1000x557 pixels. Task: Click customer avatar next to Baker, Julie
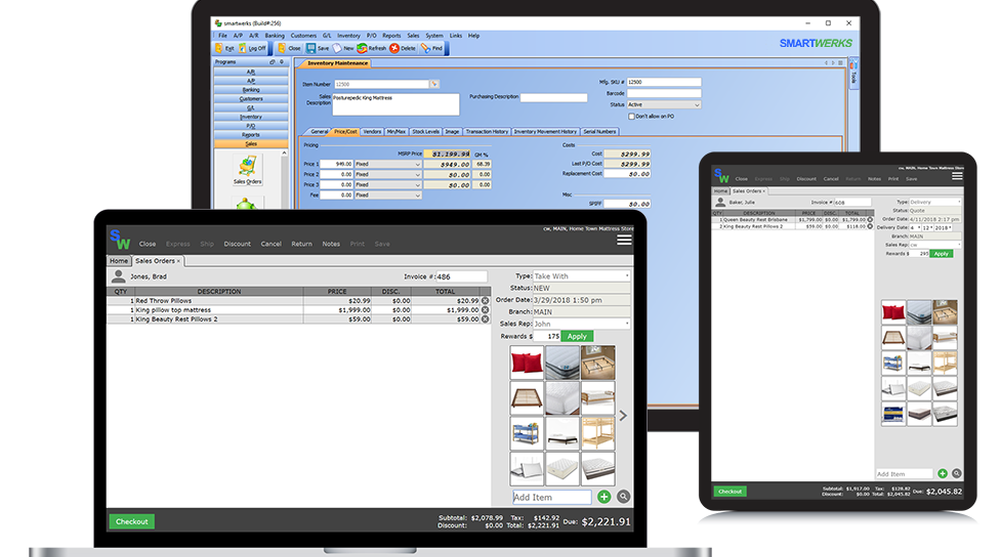click(720, 202)
